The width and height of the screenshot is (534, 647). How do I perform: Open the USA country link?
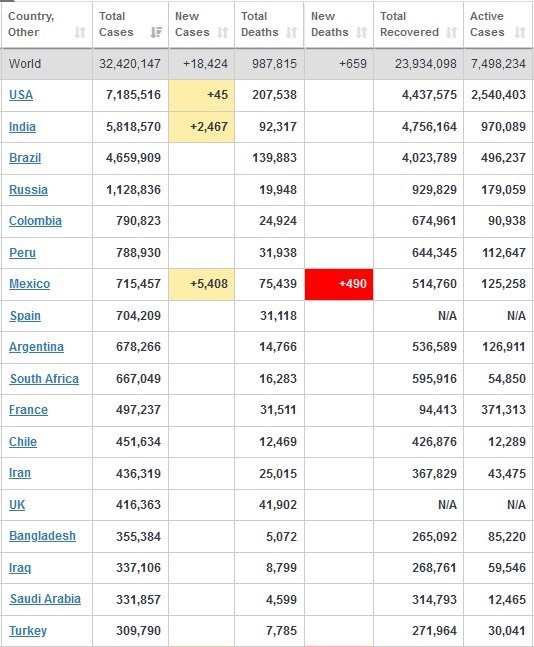[21, 95]
